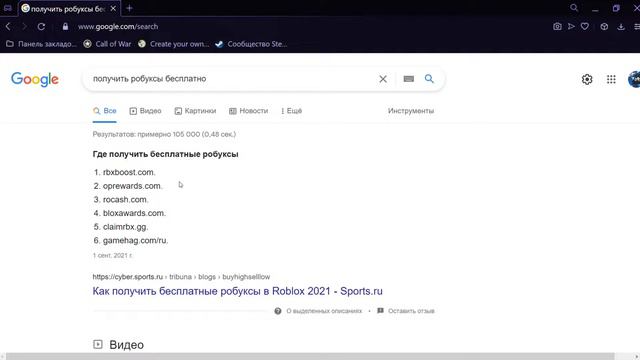Go back with the browser back arrow

click(x=8, y=27)
